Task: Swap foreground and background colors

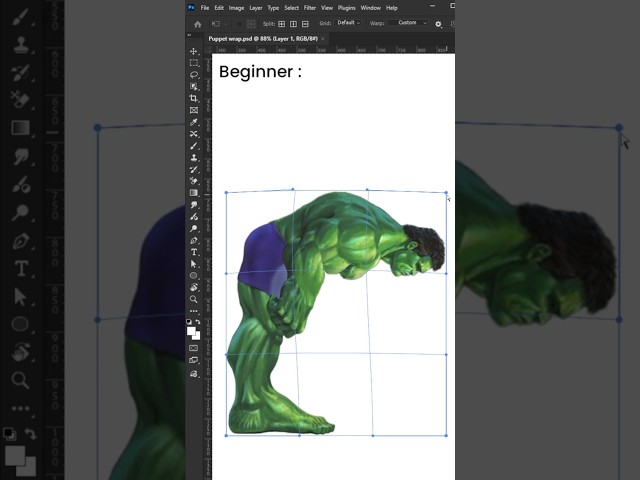Action: pos(198,322)
